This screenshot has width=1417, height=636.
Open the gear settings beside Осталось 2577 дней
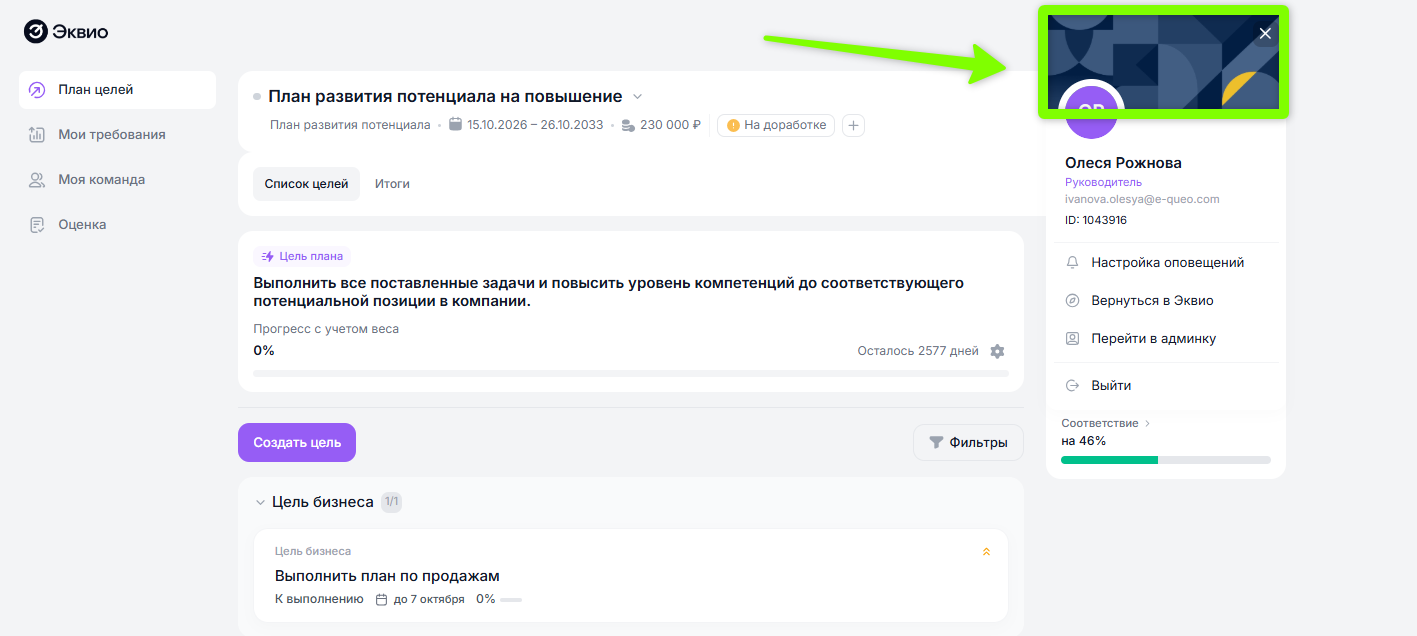[997, 351]
